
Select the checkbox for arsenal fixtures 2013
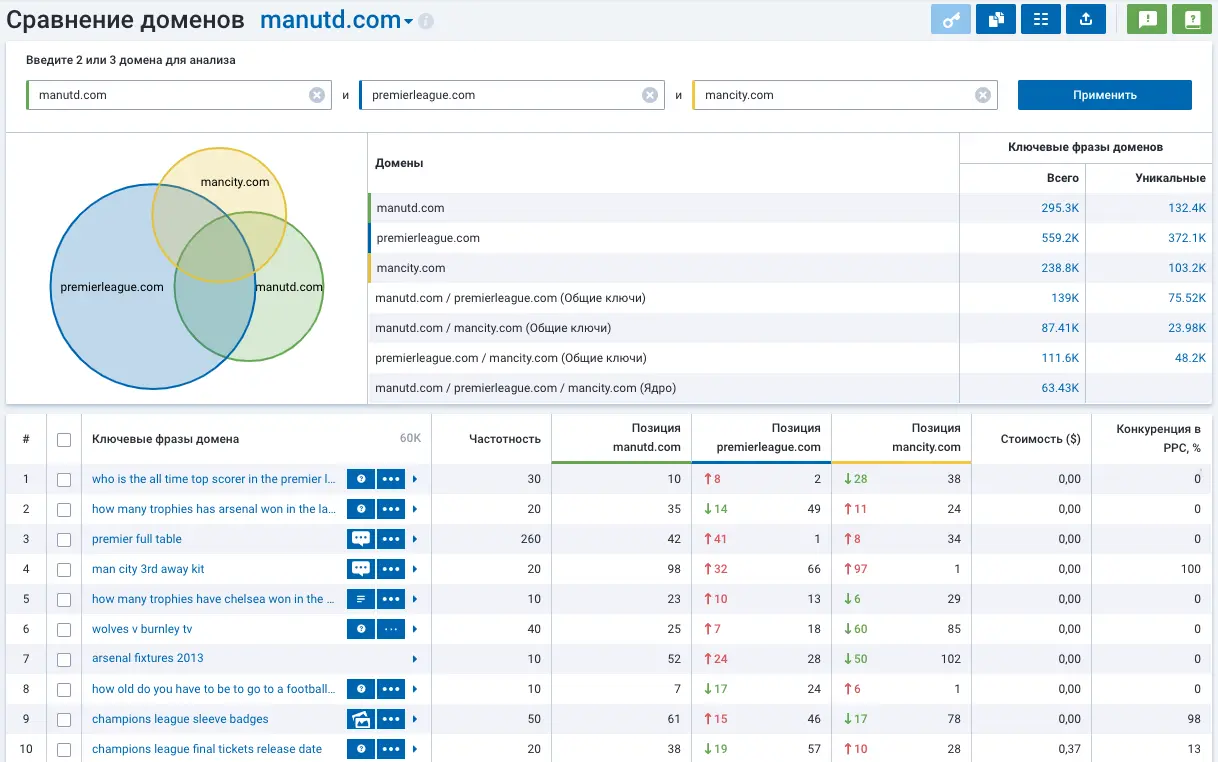[x=64, y=659]
